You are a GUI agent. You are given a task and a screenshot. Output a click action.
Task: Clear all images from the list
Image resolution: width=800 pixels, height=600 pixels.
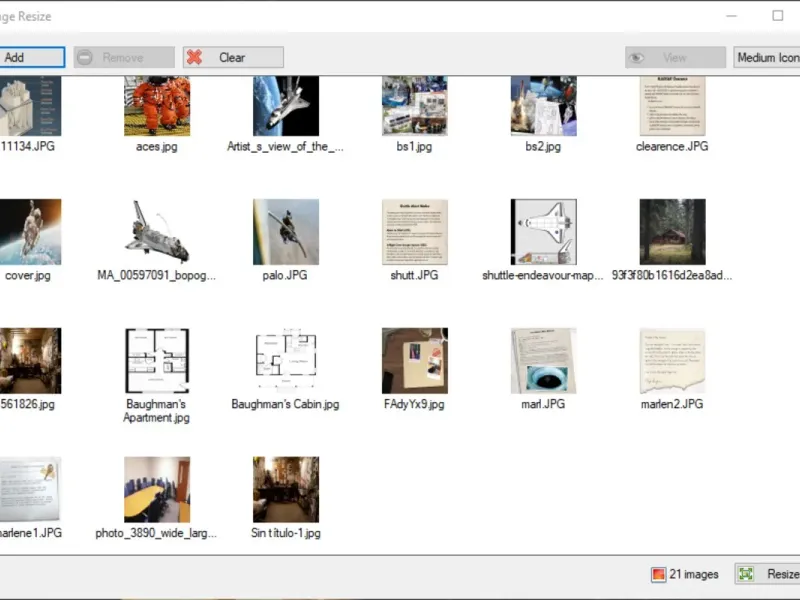pyautogui.click(x=233, y=57)
